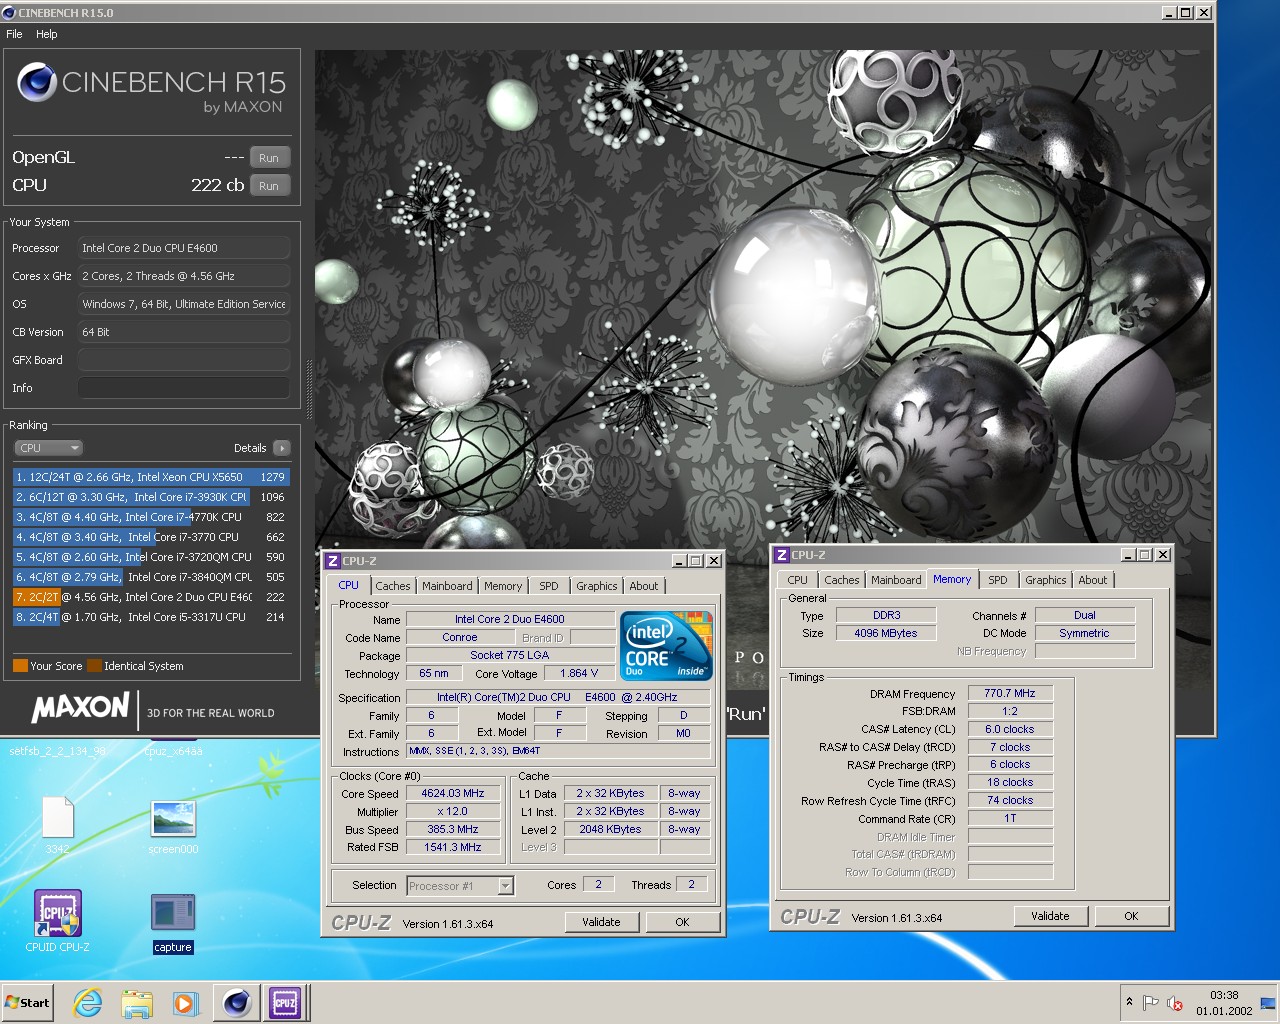Open Mainboard tab in left CPU-Z window
The width and height of the screenshot is (1280, 1024).
coord(447,586)
